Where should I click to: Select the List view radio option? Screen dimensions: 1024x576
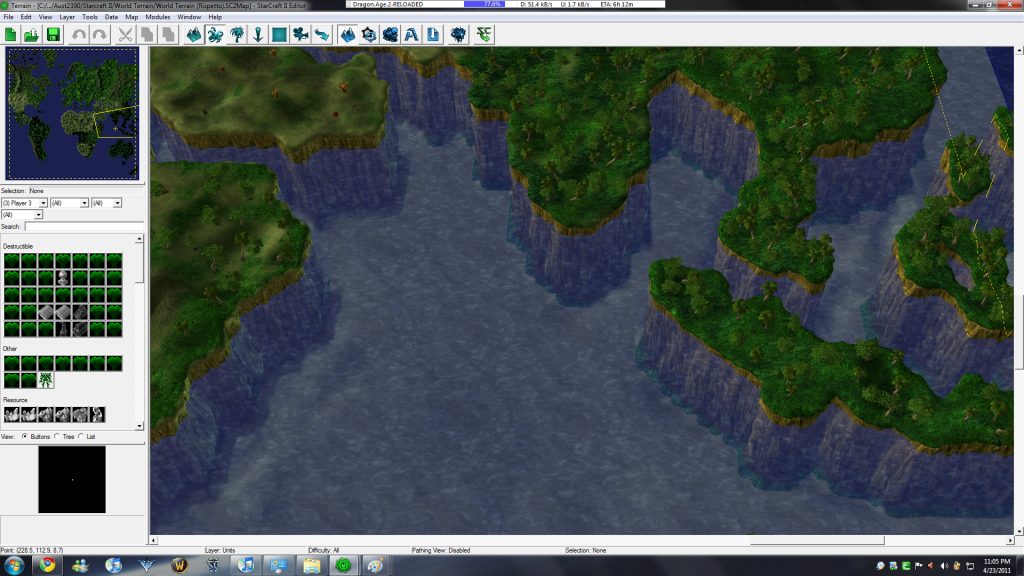[x=81, y=436]
